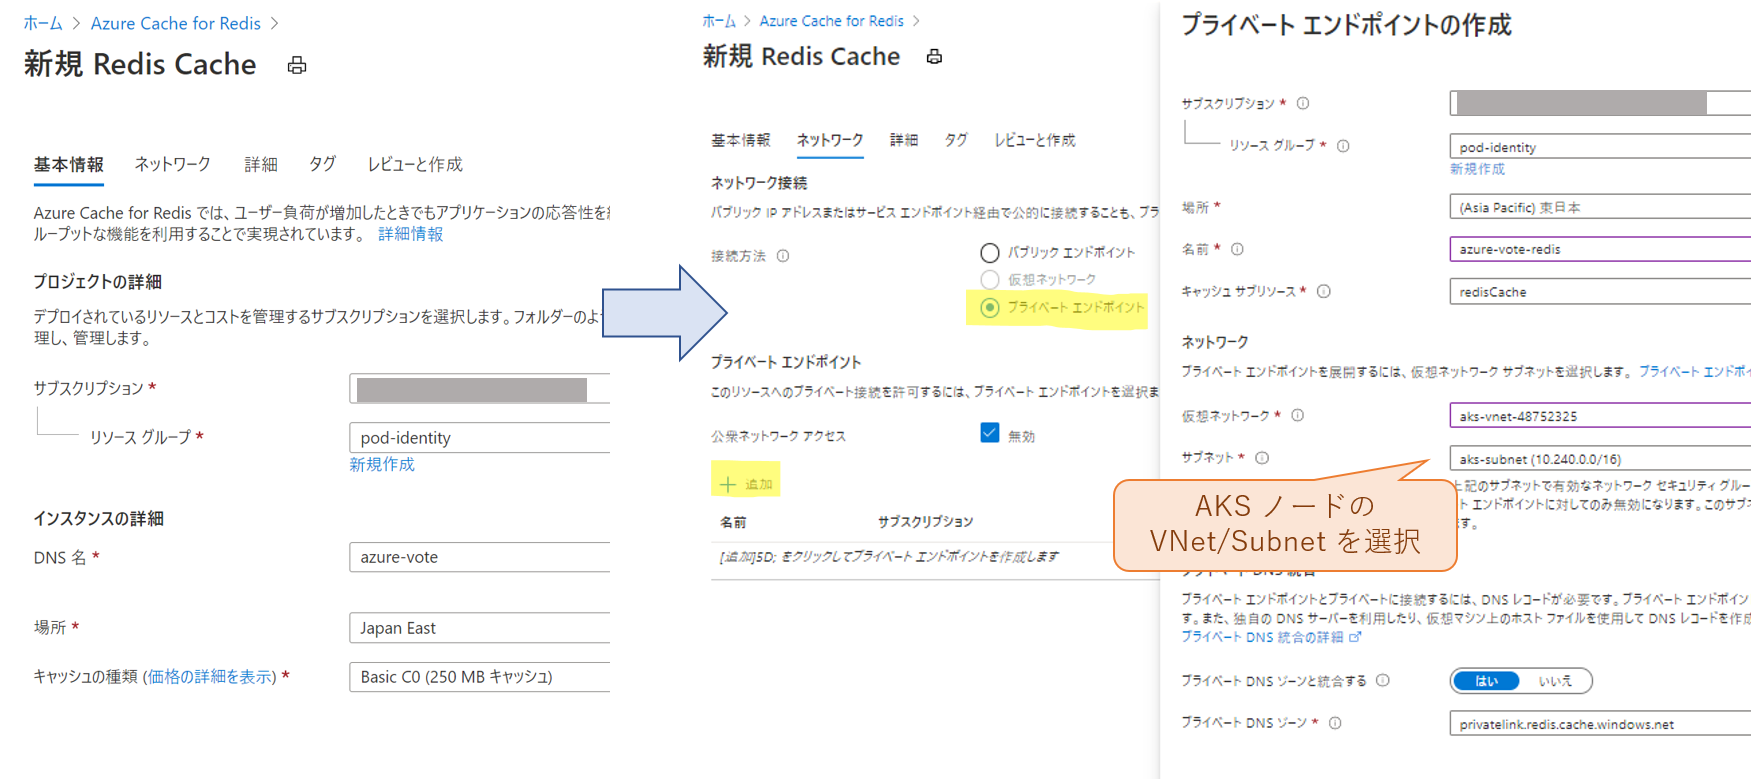Viewport: 1752px width, 780px height.
Task: Click ホーム breadcrumb in middle panel
Action: pyautogui.click(x=718, y=21)
